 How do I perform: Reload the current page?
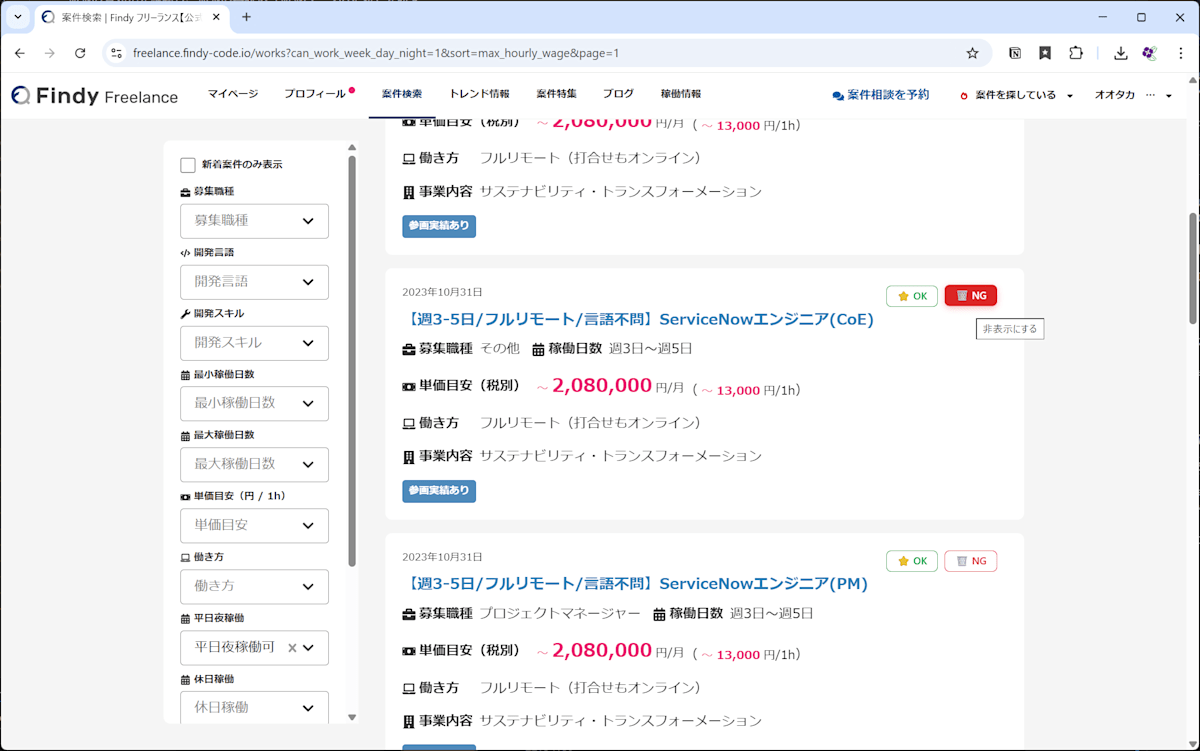pos(80,53)
